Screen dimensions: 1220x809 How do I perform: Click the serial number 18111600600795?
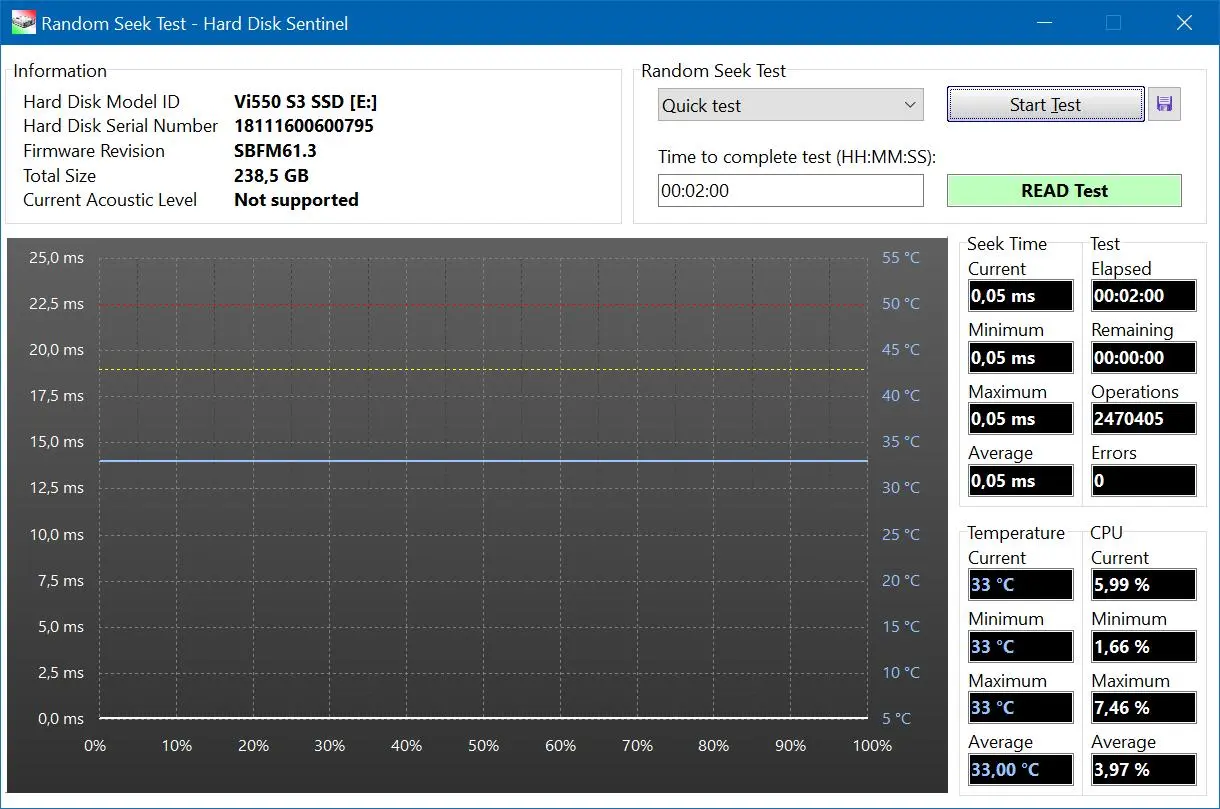[x=304, y=126]
